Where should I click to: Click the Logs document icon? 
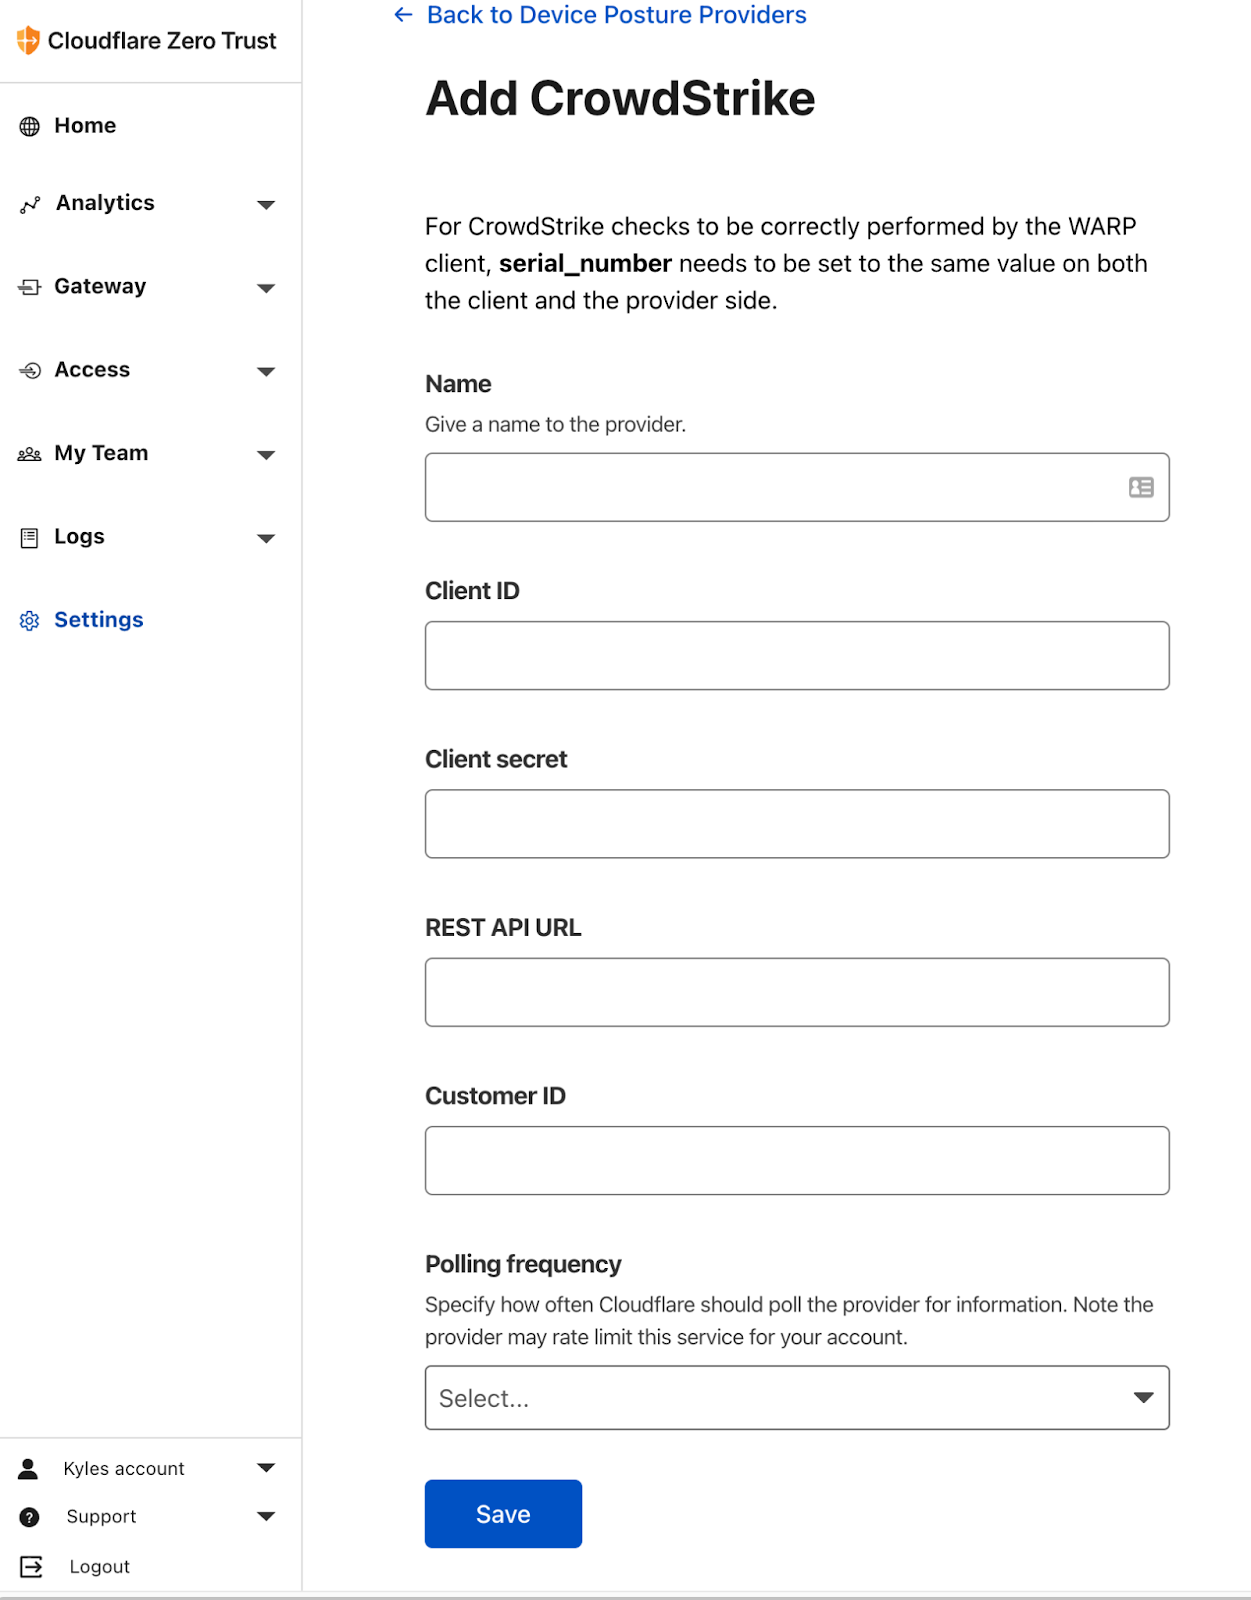(30, 538)
